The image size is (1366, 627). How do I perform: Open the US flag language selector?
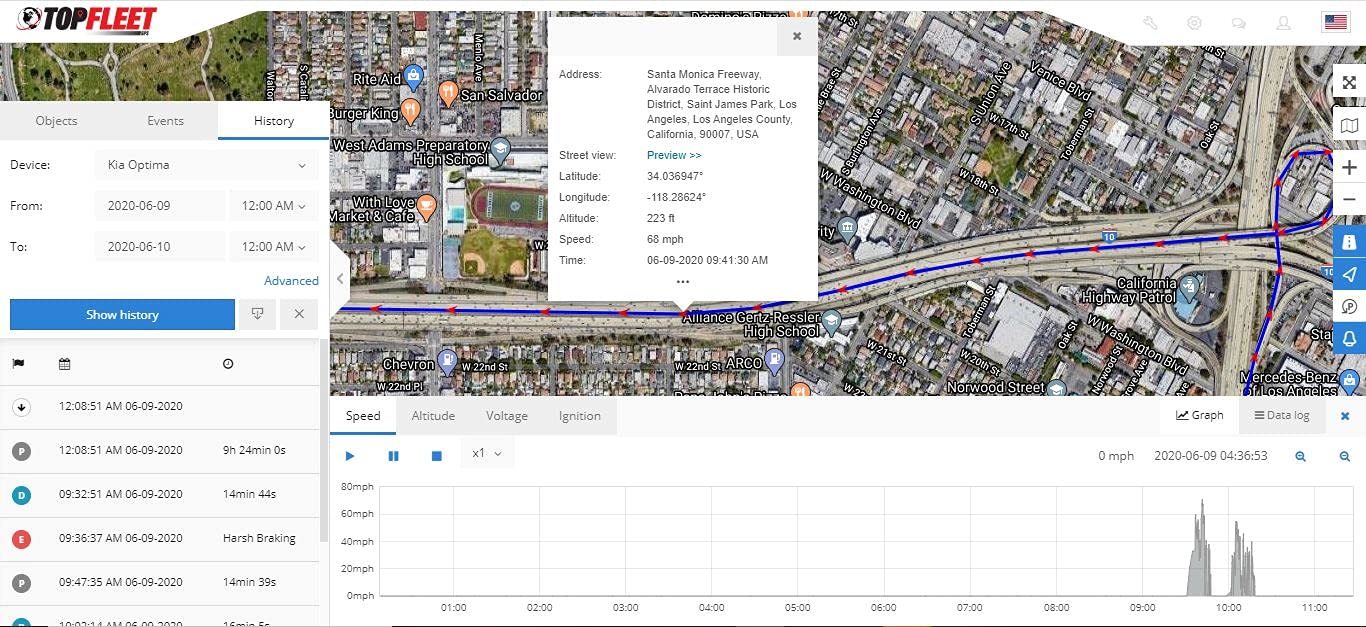tap(1335, 23)
